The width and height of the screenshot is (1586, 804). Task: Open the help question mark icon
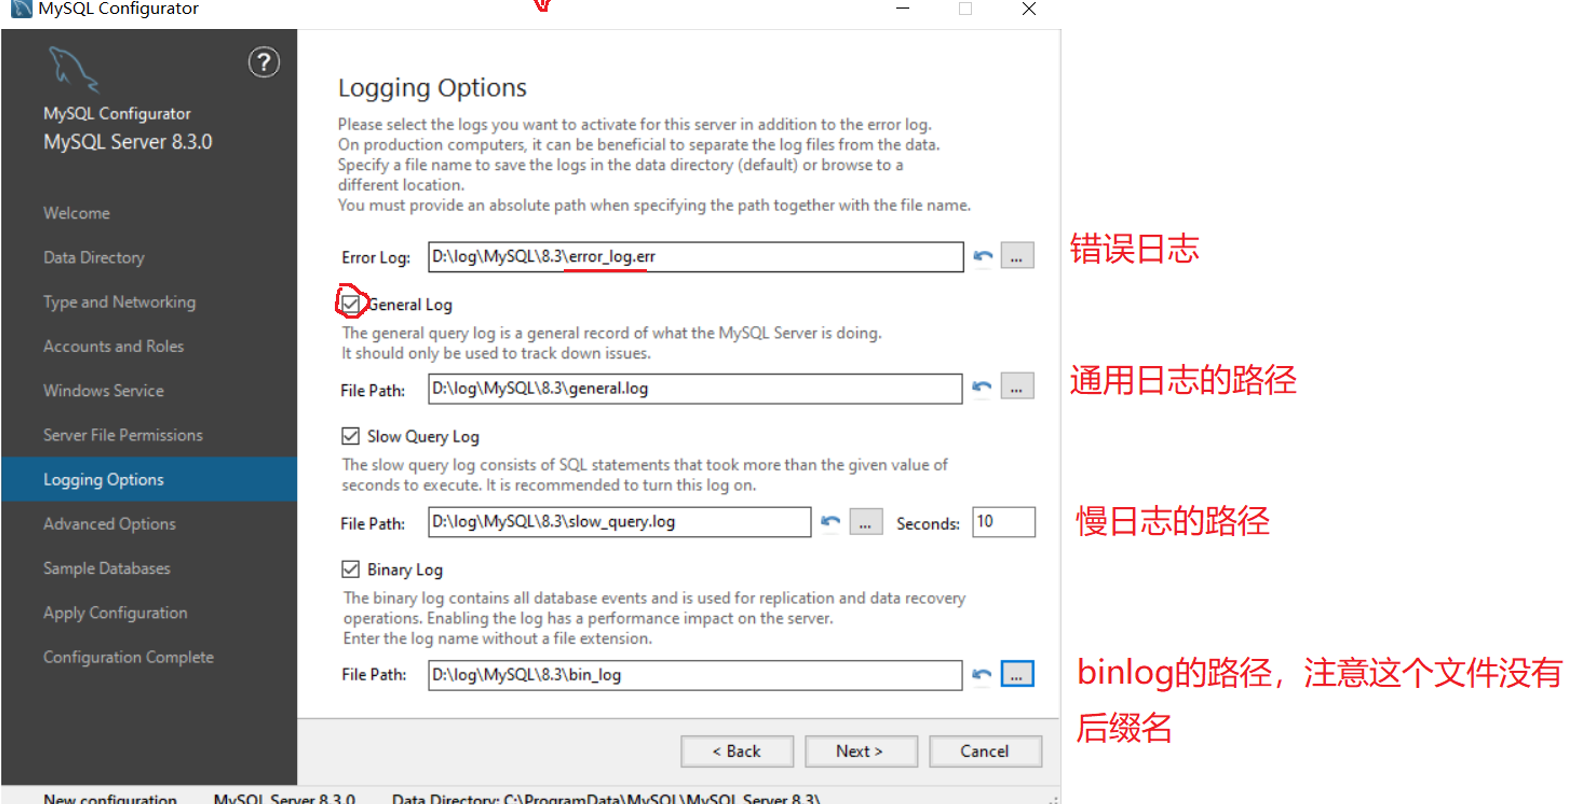[x=264, y=63]
